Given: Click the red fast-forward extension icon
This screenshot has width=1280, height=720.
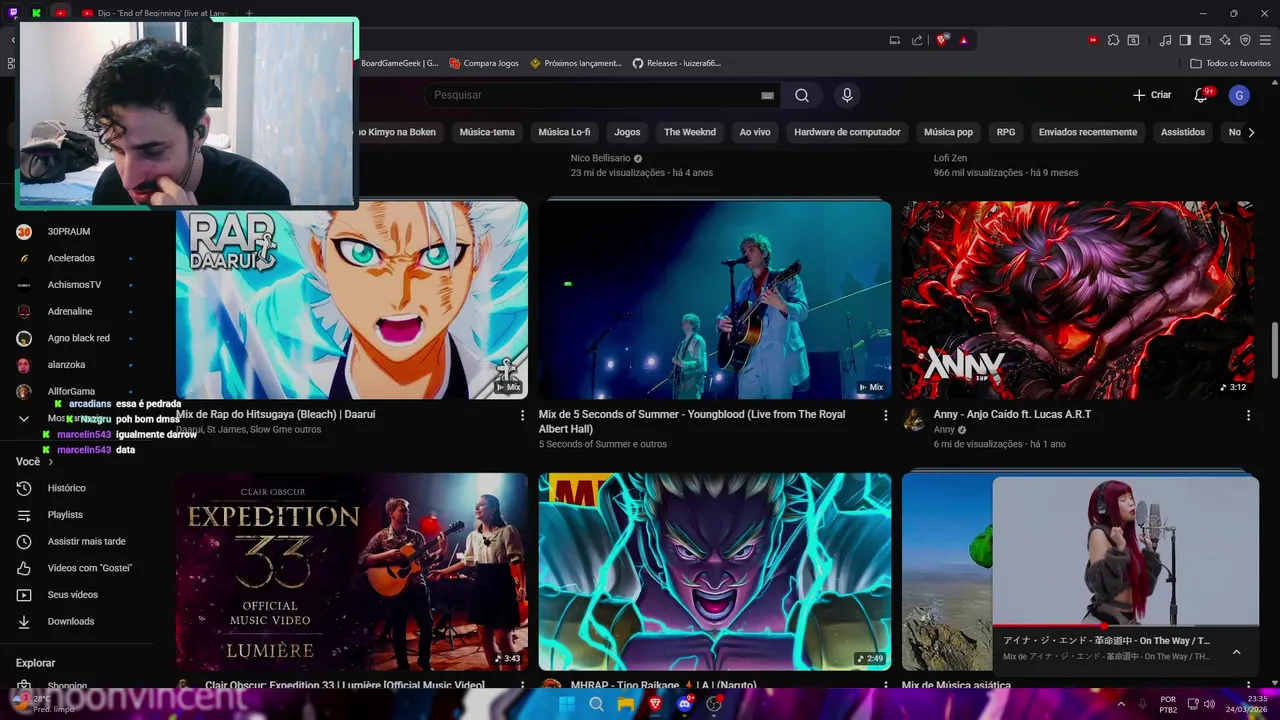Looking at the screenshot, I should [x=1093, y=40].
